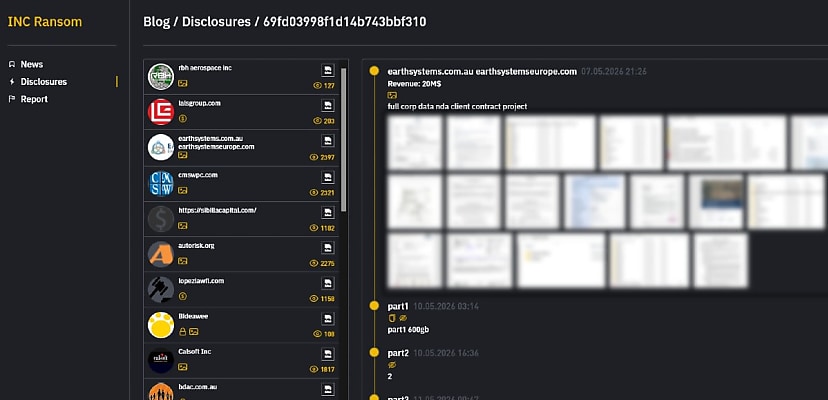Screen dimensions: 828x400
Task: Click the square file icon on cmswpc.com row
Action: (x=327, y=176)
